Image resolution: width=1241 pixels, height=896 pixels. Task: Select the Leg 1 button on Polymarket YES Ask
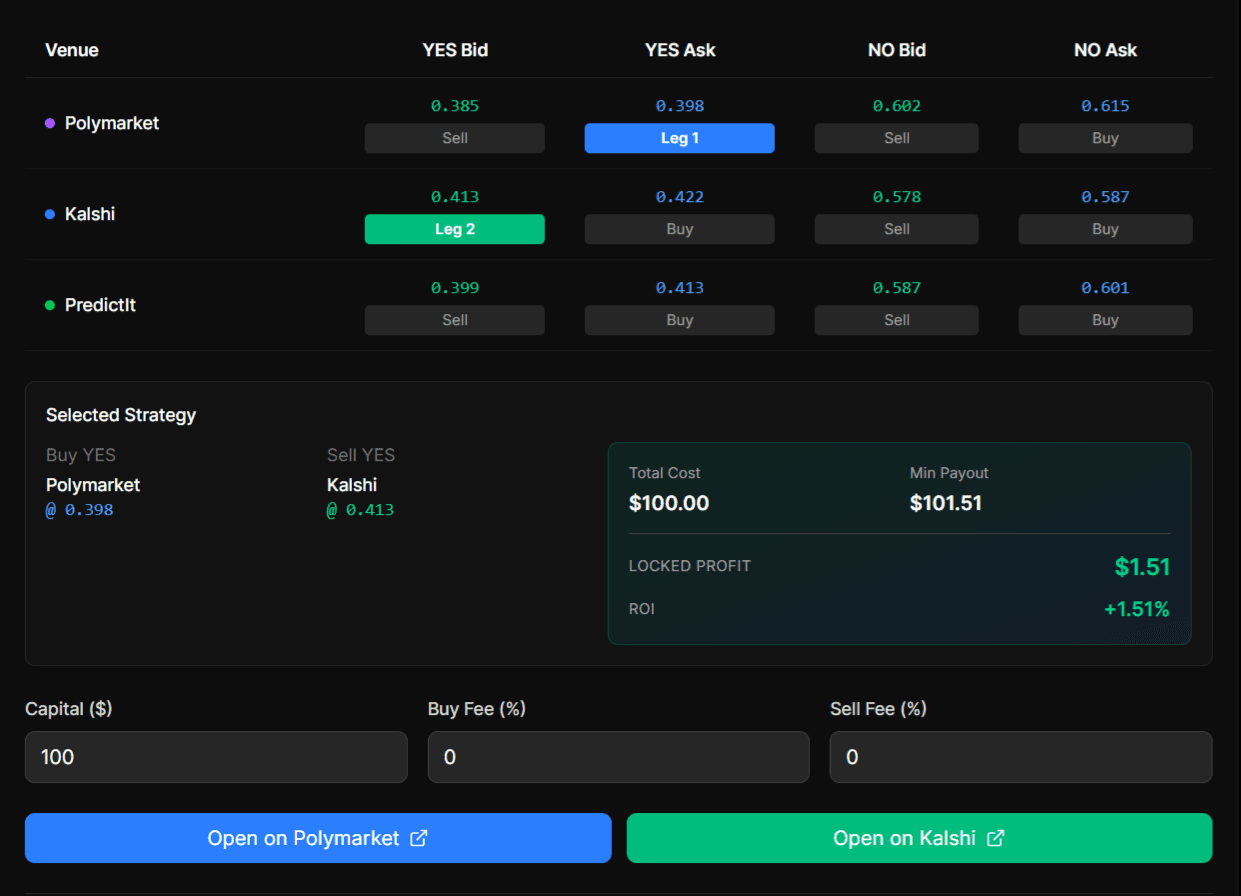(679, 138)
